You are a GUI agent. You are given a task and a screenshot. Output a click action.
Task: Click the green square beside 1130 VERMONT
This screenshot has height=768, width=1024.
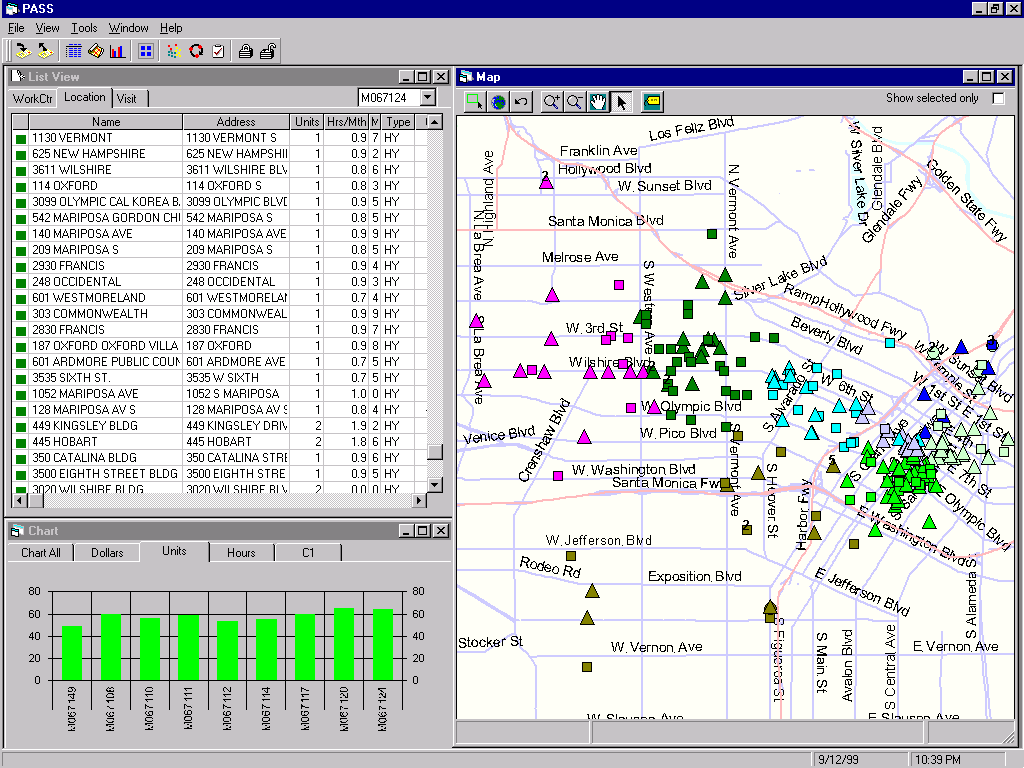[x=21, y=138]
